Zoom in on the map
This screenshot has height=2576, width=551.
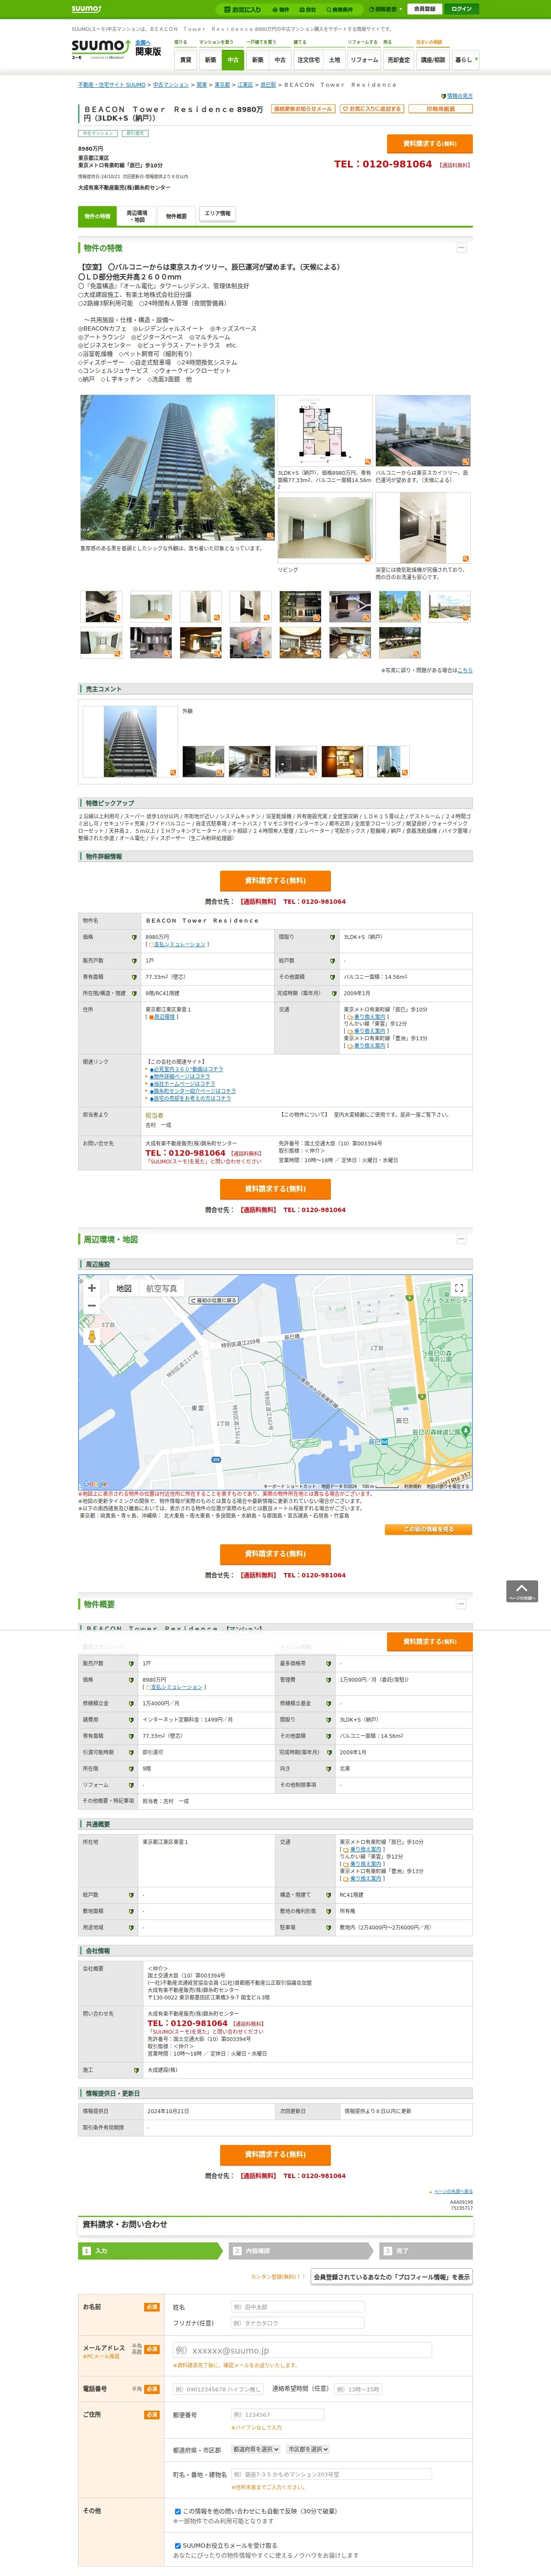coord(92,1288)
